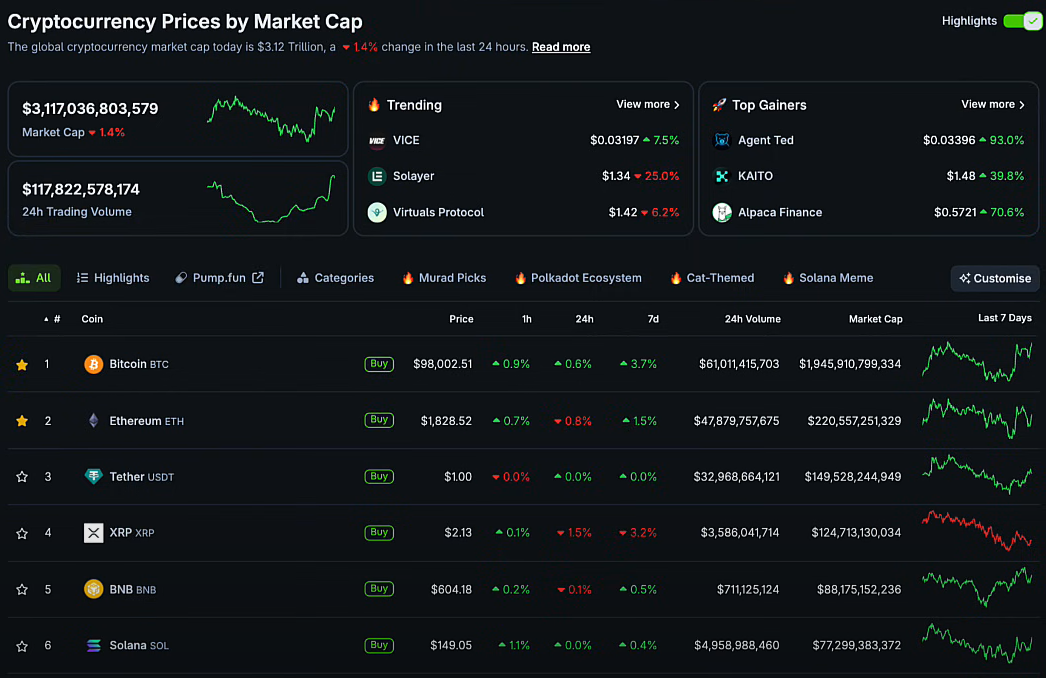Screen dimensions: 1046x678
Task: Click the Tether coin logo icon
Action: point(94,477)
